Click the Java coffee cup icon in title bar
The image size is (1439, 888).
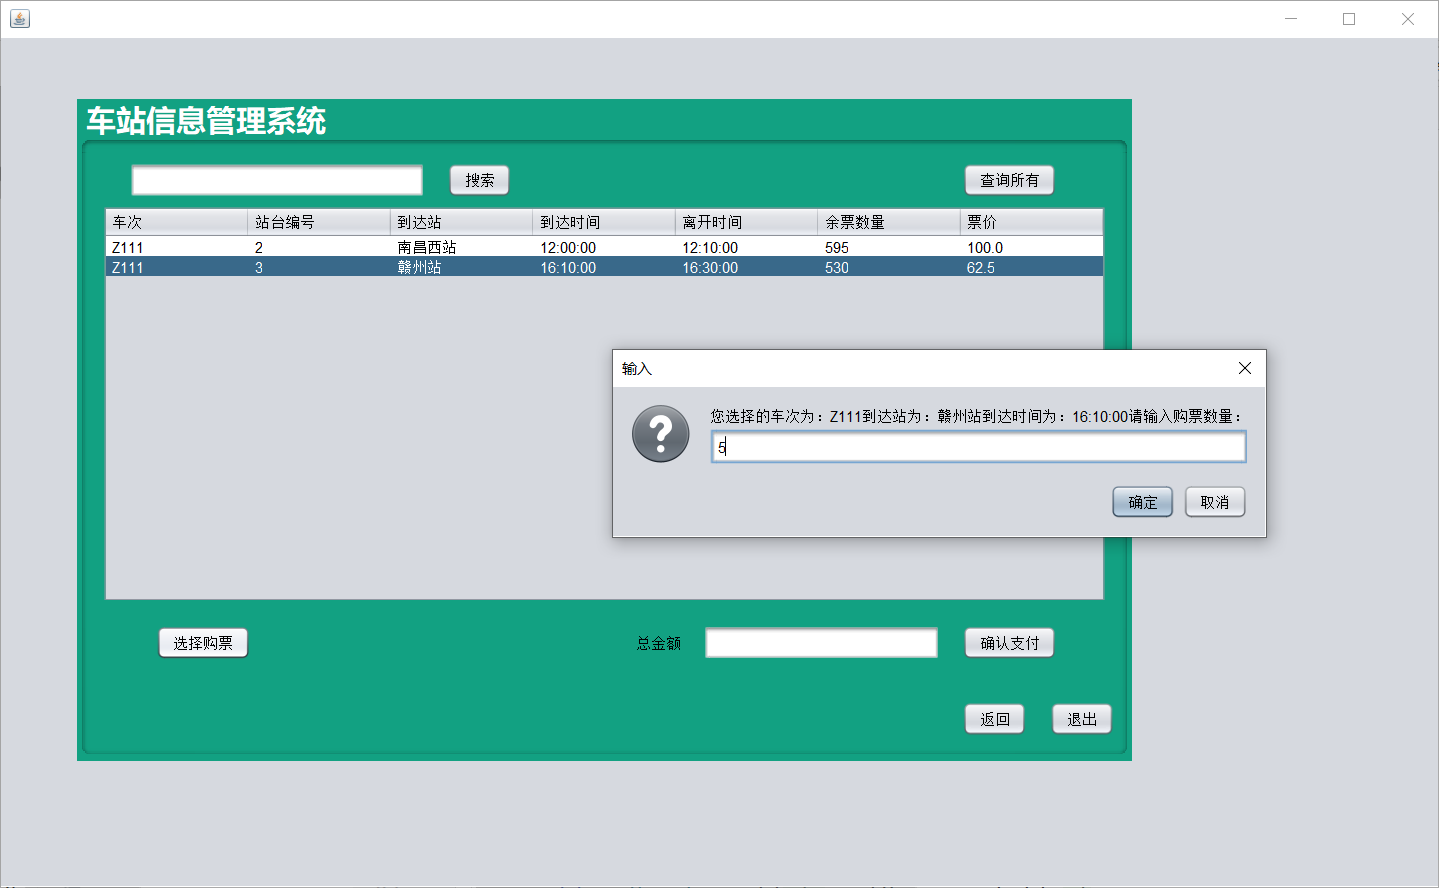[19, 18]
